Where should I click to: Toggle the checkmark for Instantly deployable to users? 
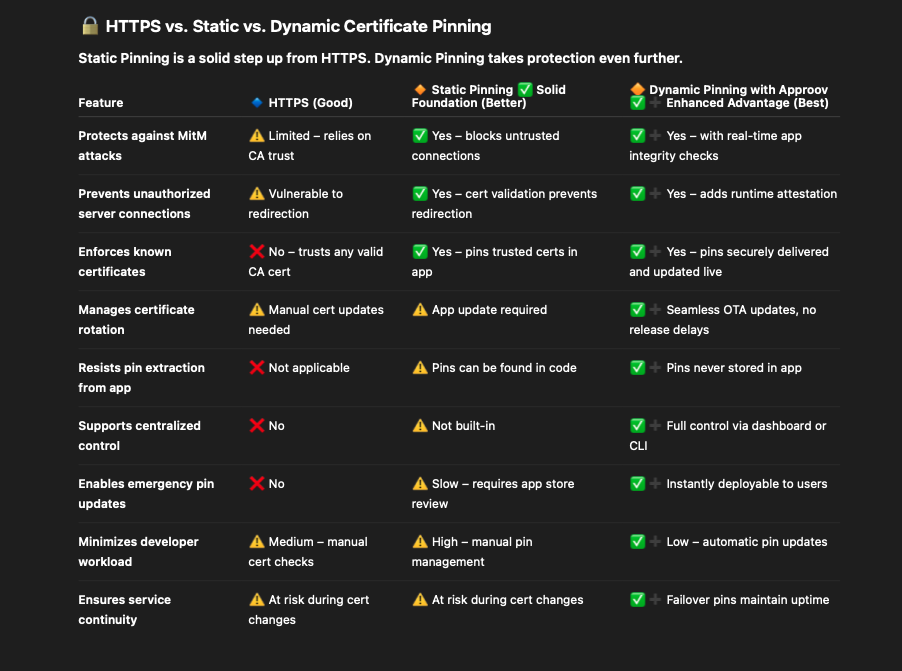point(637,483)
